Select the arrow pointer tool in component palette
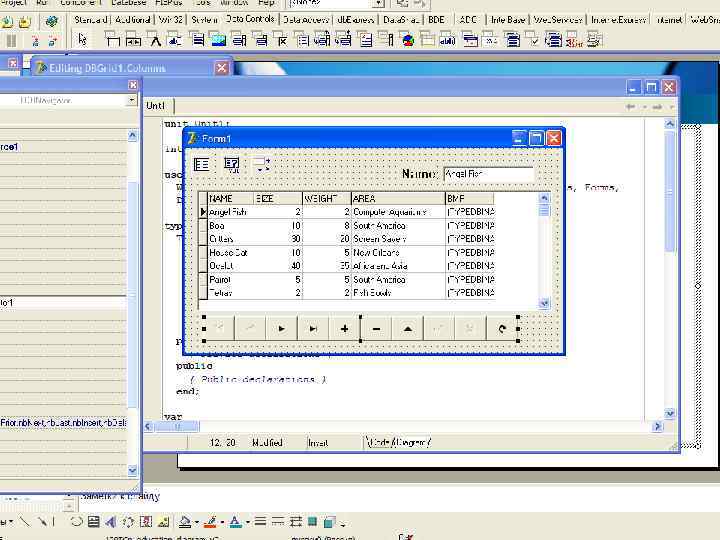This screenshot has width=720, height=540. click(x=82, y=39)
